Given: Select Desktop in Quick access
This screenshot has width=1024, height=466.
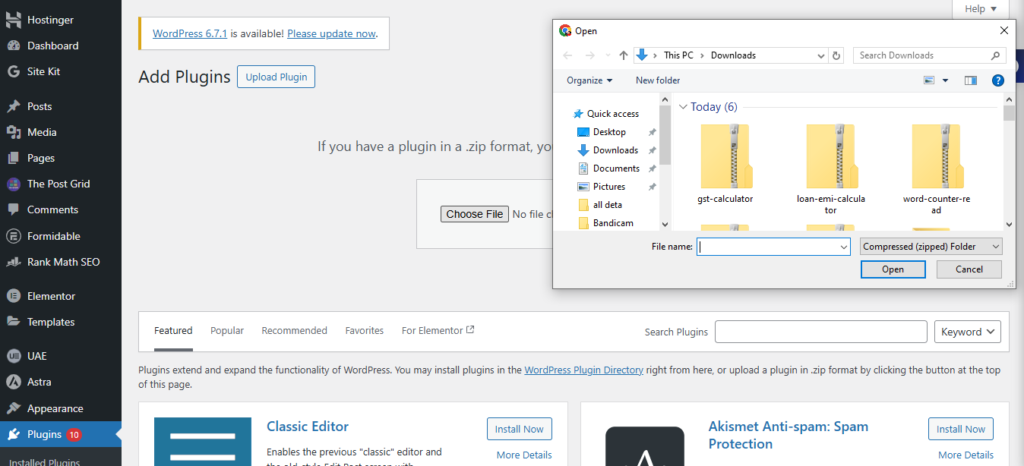Looking at the screenshot, I should tap(609, 132).
